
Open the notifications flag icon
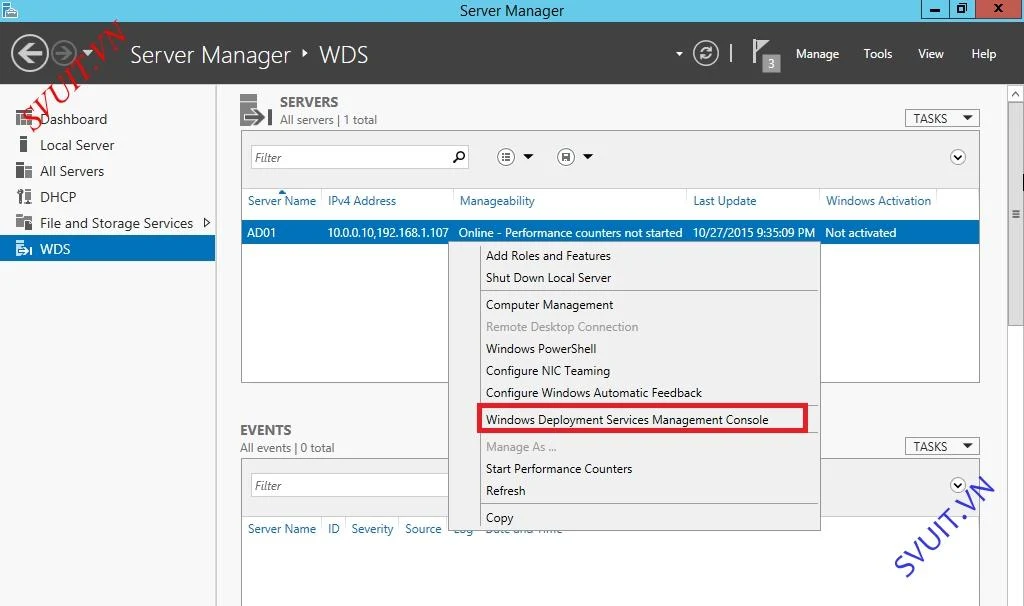[765, 54]
